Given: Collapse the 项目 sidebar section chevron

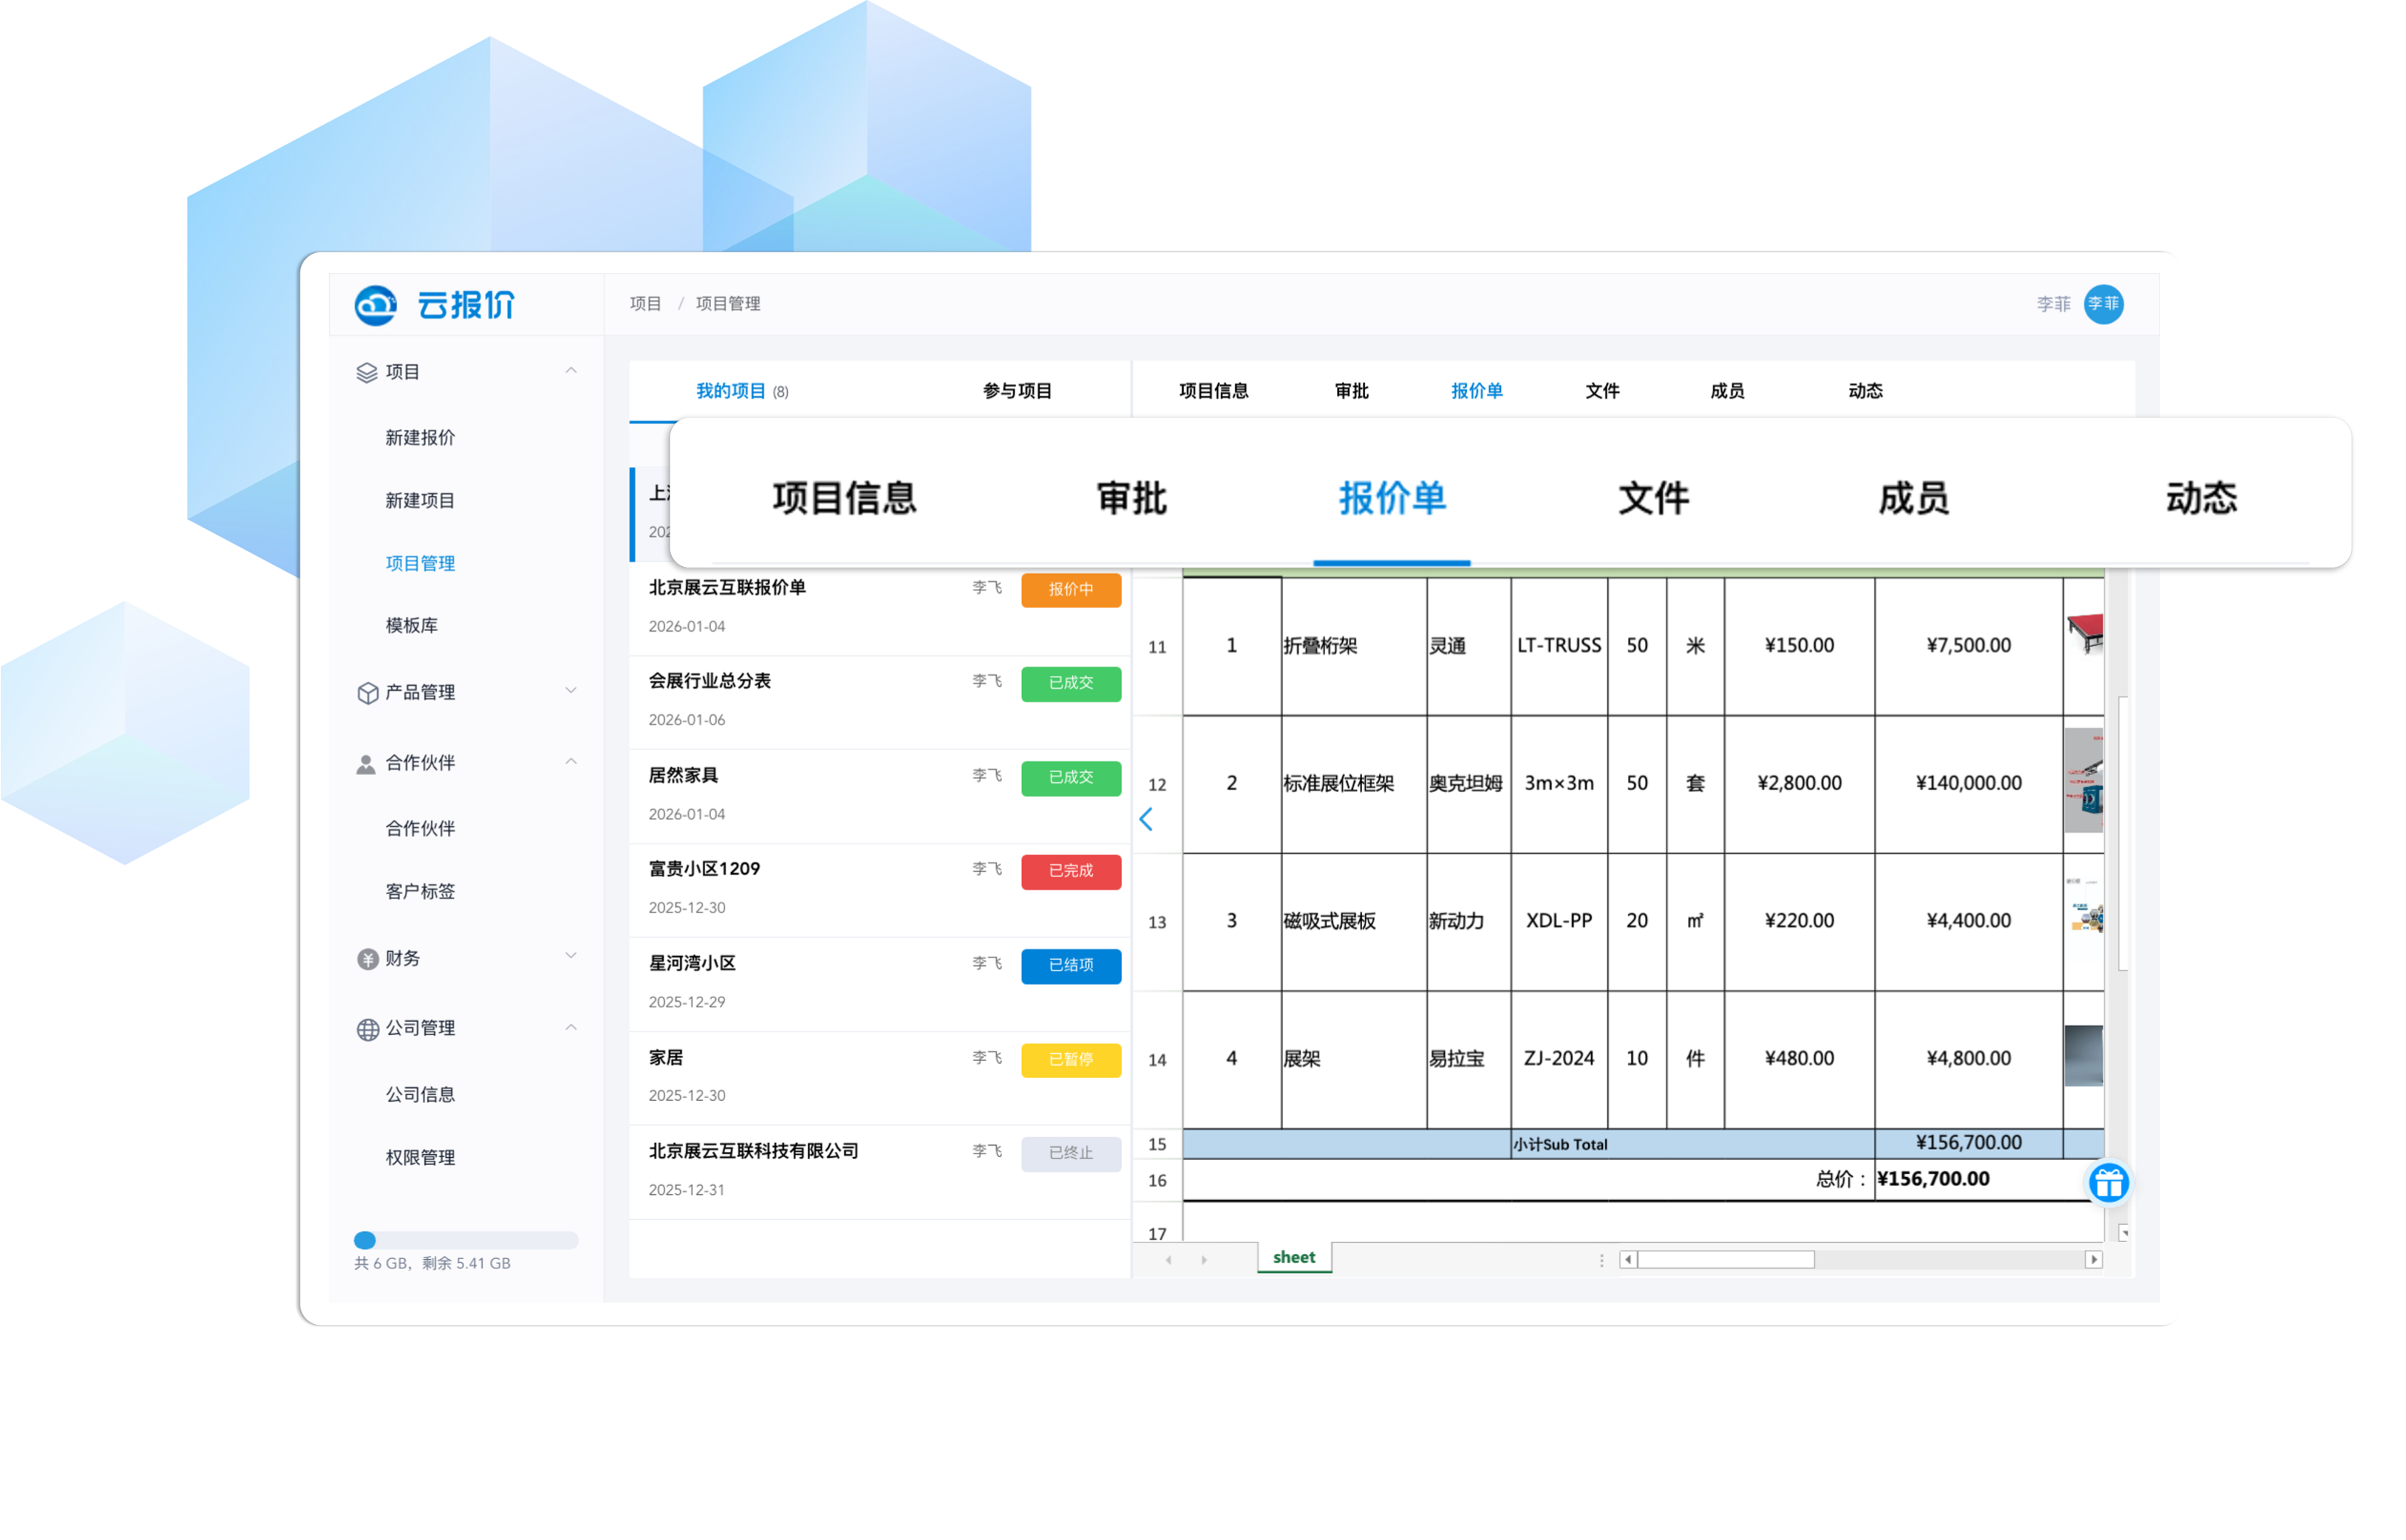Looking at the screenshot, I should click(571, 371).
